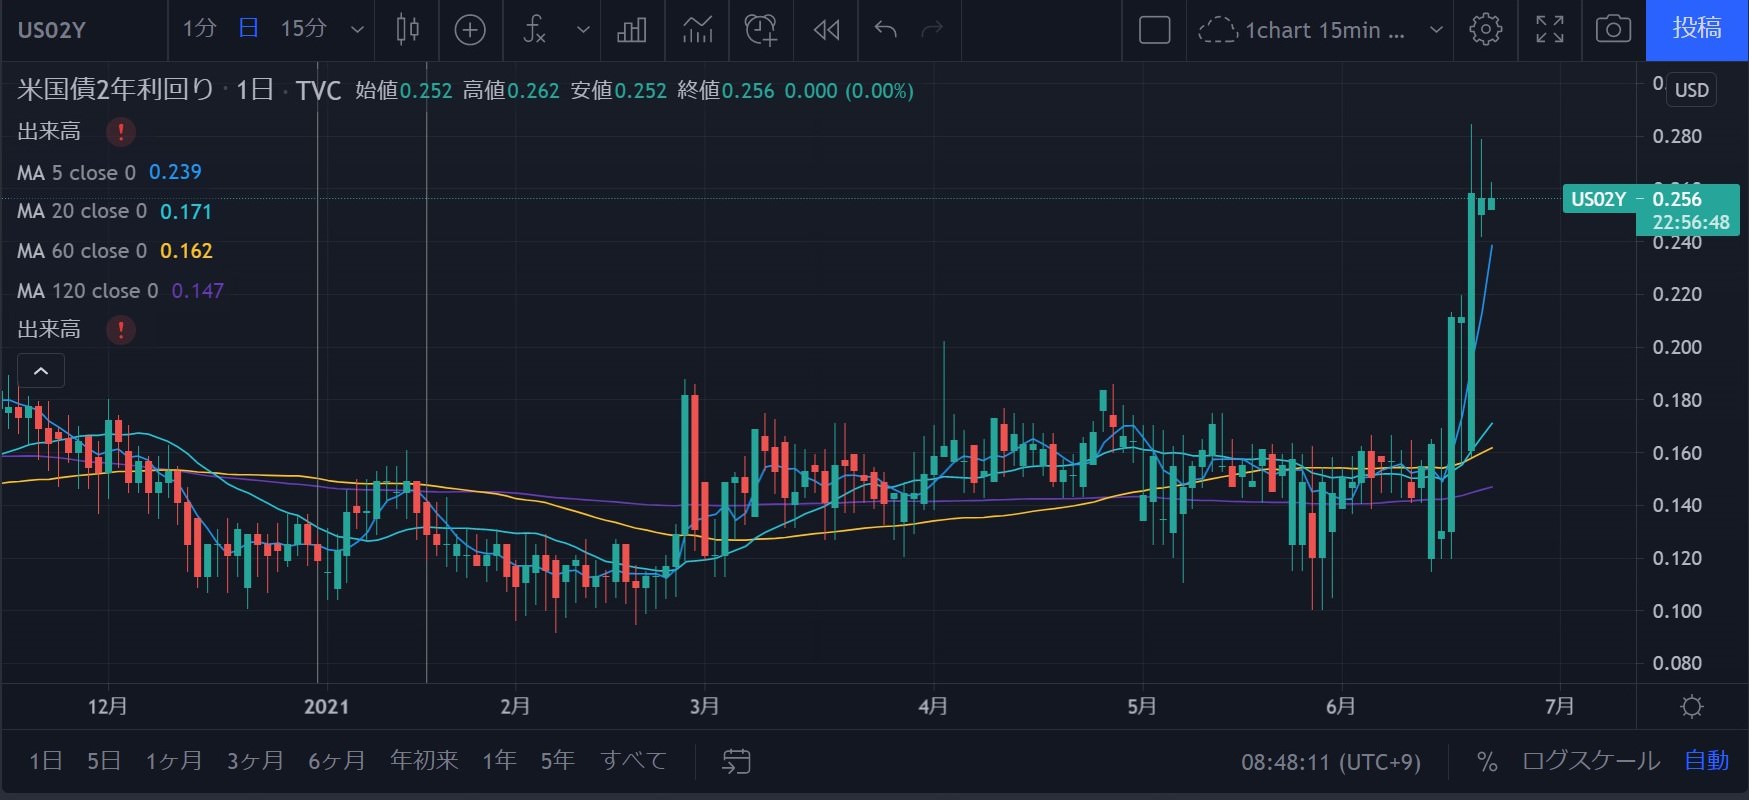Viewport: 1749px width, 800px height.
Task: Switch to the 15分 interval
Action: (x=303, y=29)
